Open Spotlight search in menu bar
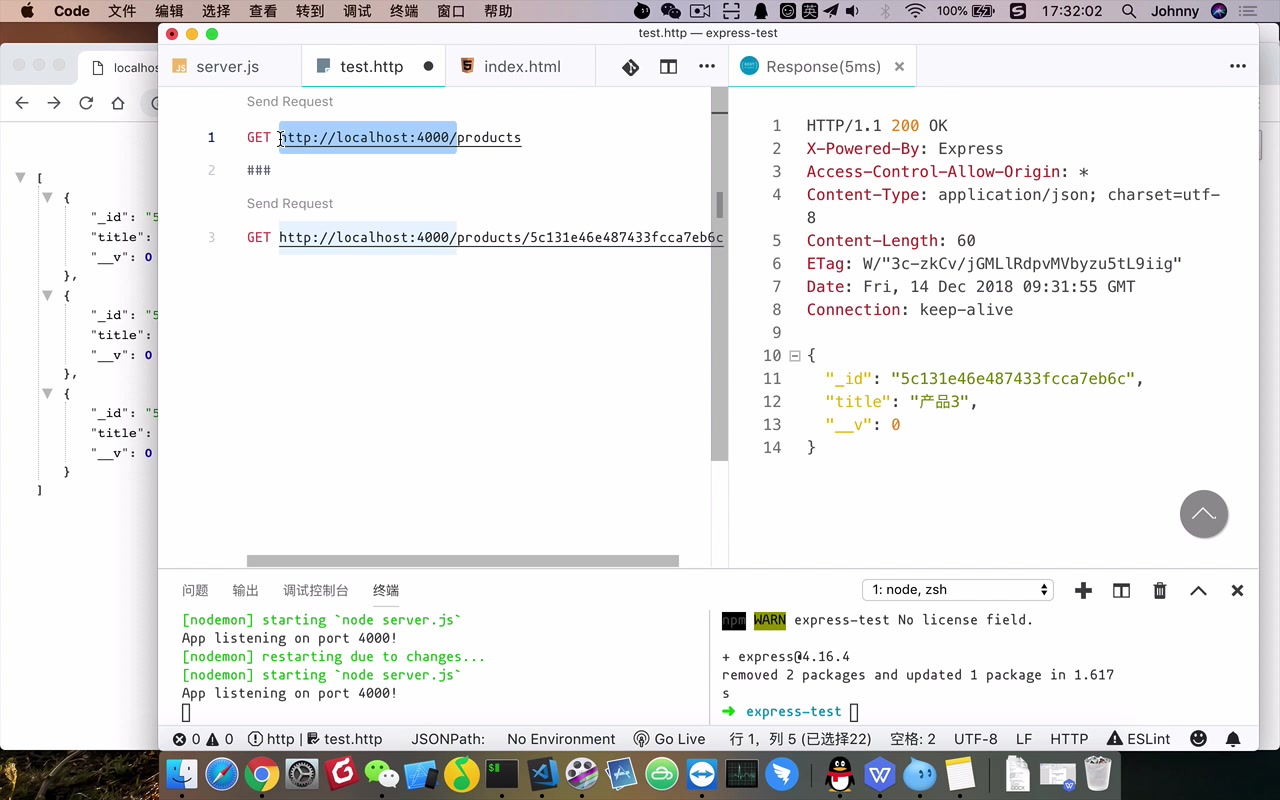Image resolution: width=1280 pixels, height=800 pixels. [1129, 11]
